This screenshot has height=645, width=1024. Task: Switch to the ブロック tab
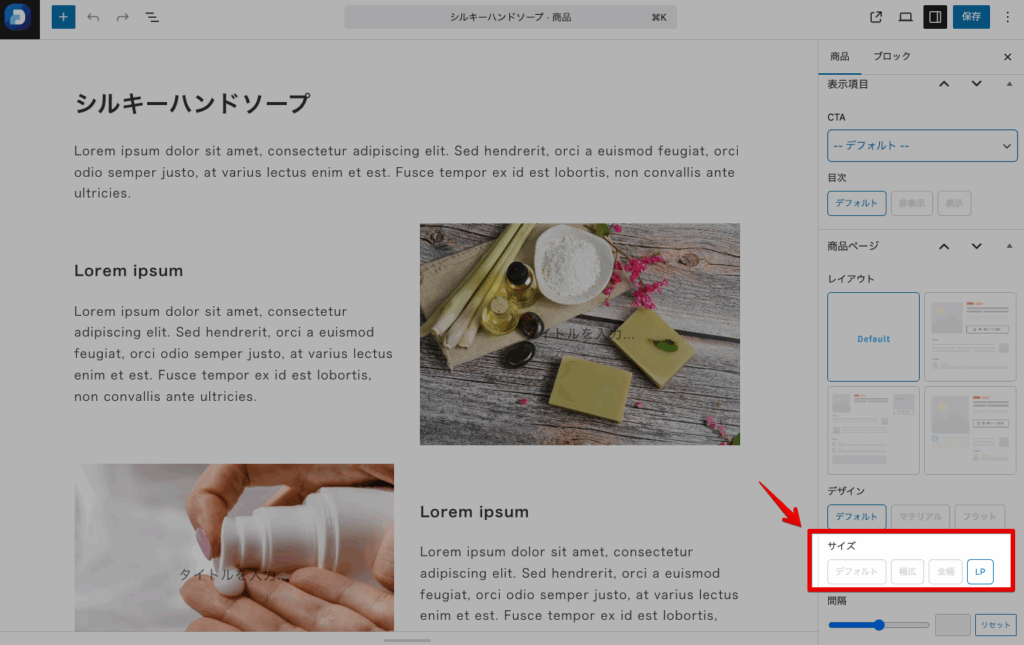(892, 57)
